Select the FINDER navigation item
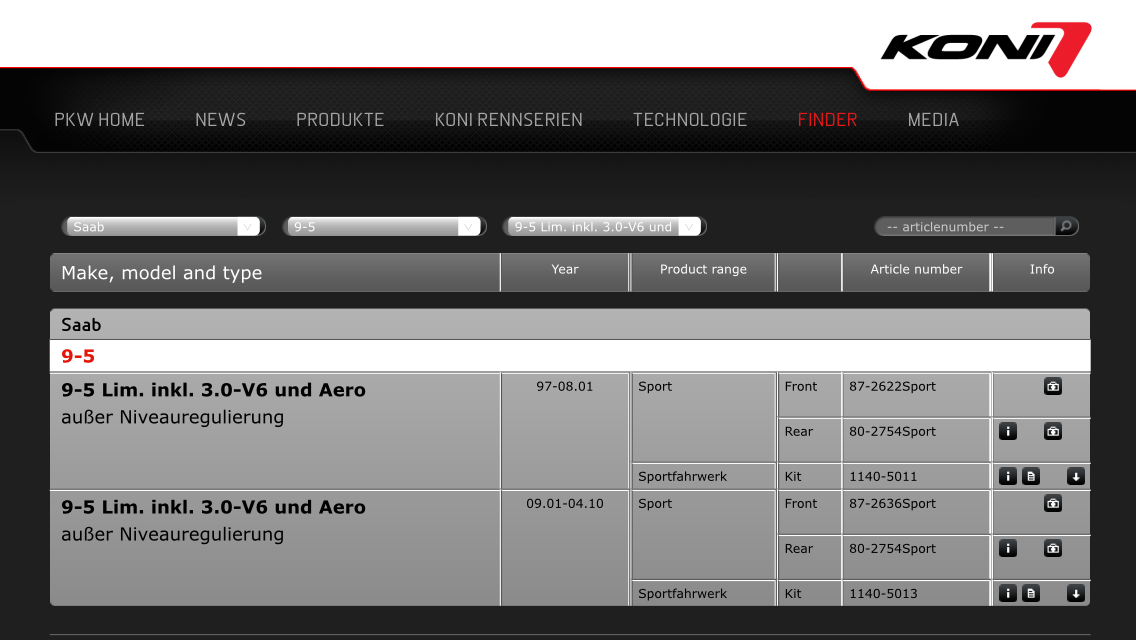 (x=827, y=120)
